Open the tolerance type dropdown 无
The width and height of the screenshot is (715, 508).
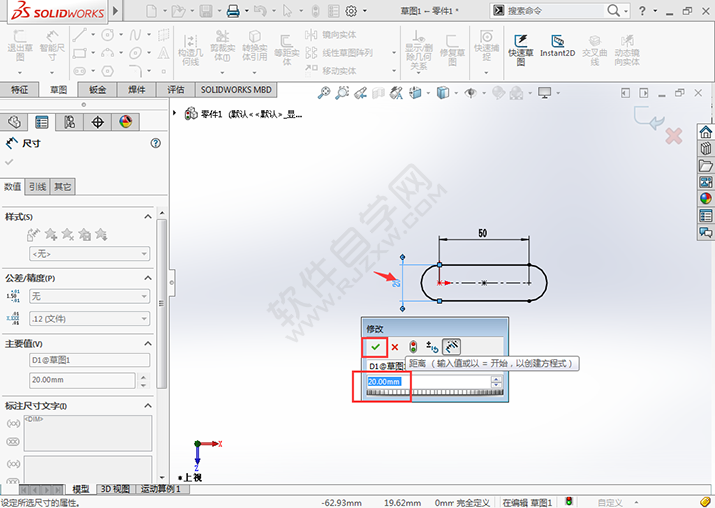[89, 296]
